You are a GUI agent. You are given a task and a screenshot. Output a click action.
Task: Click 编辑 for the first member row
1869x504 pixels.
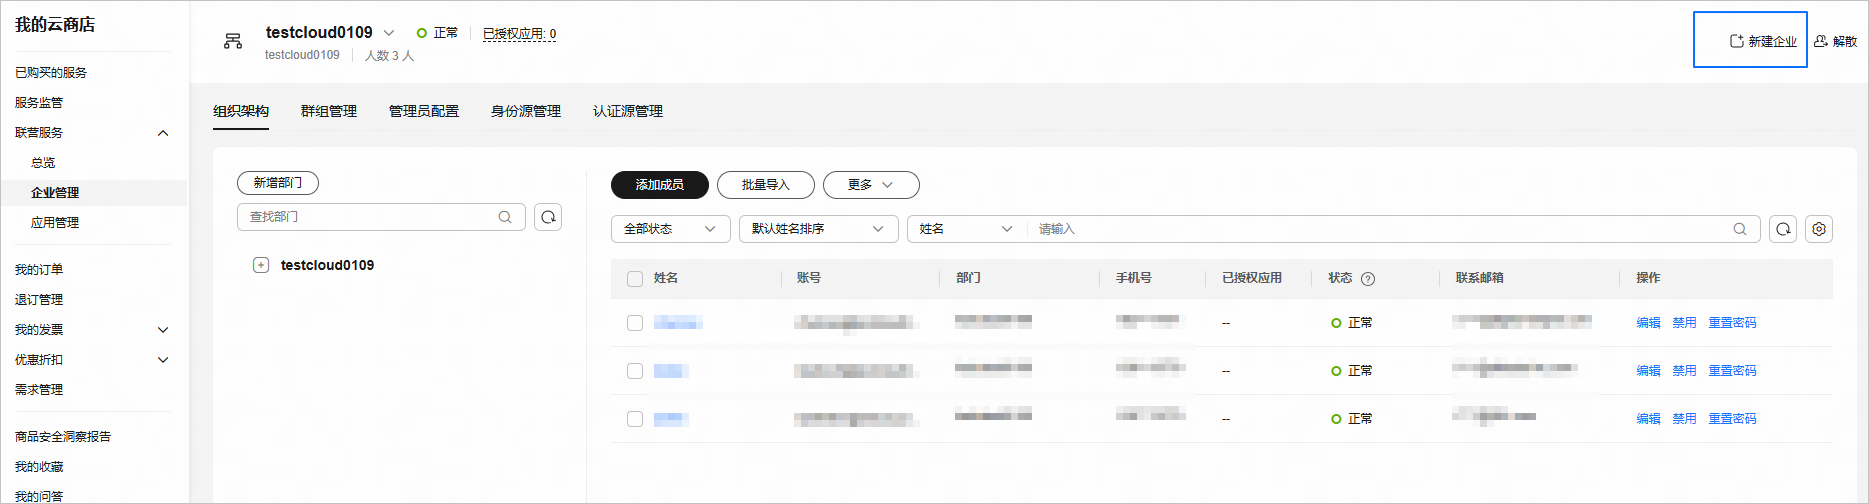[1648, 323]
